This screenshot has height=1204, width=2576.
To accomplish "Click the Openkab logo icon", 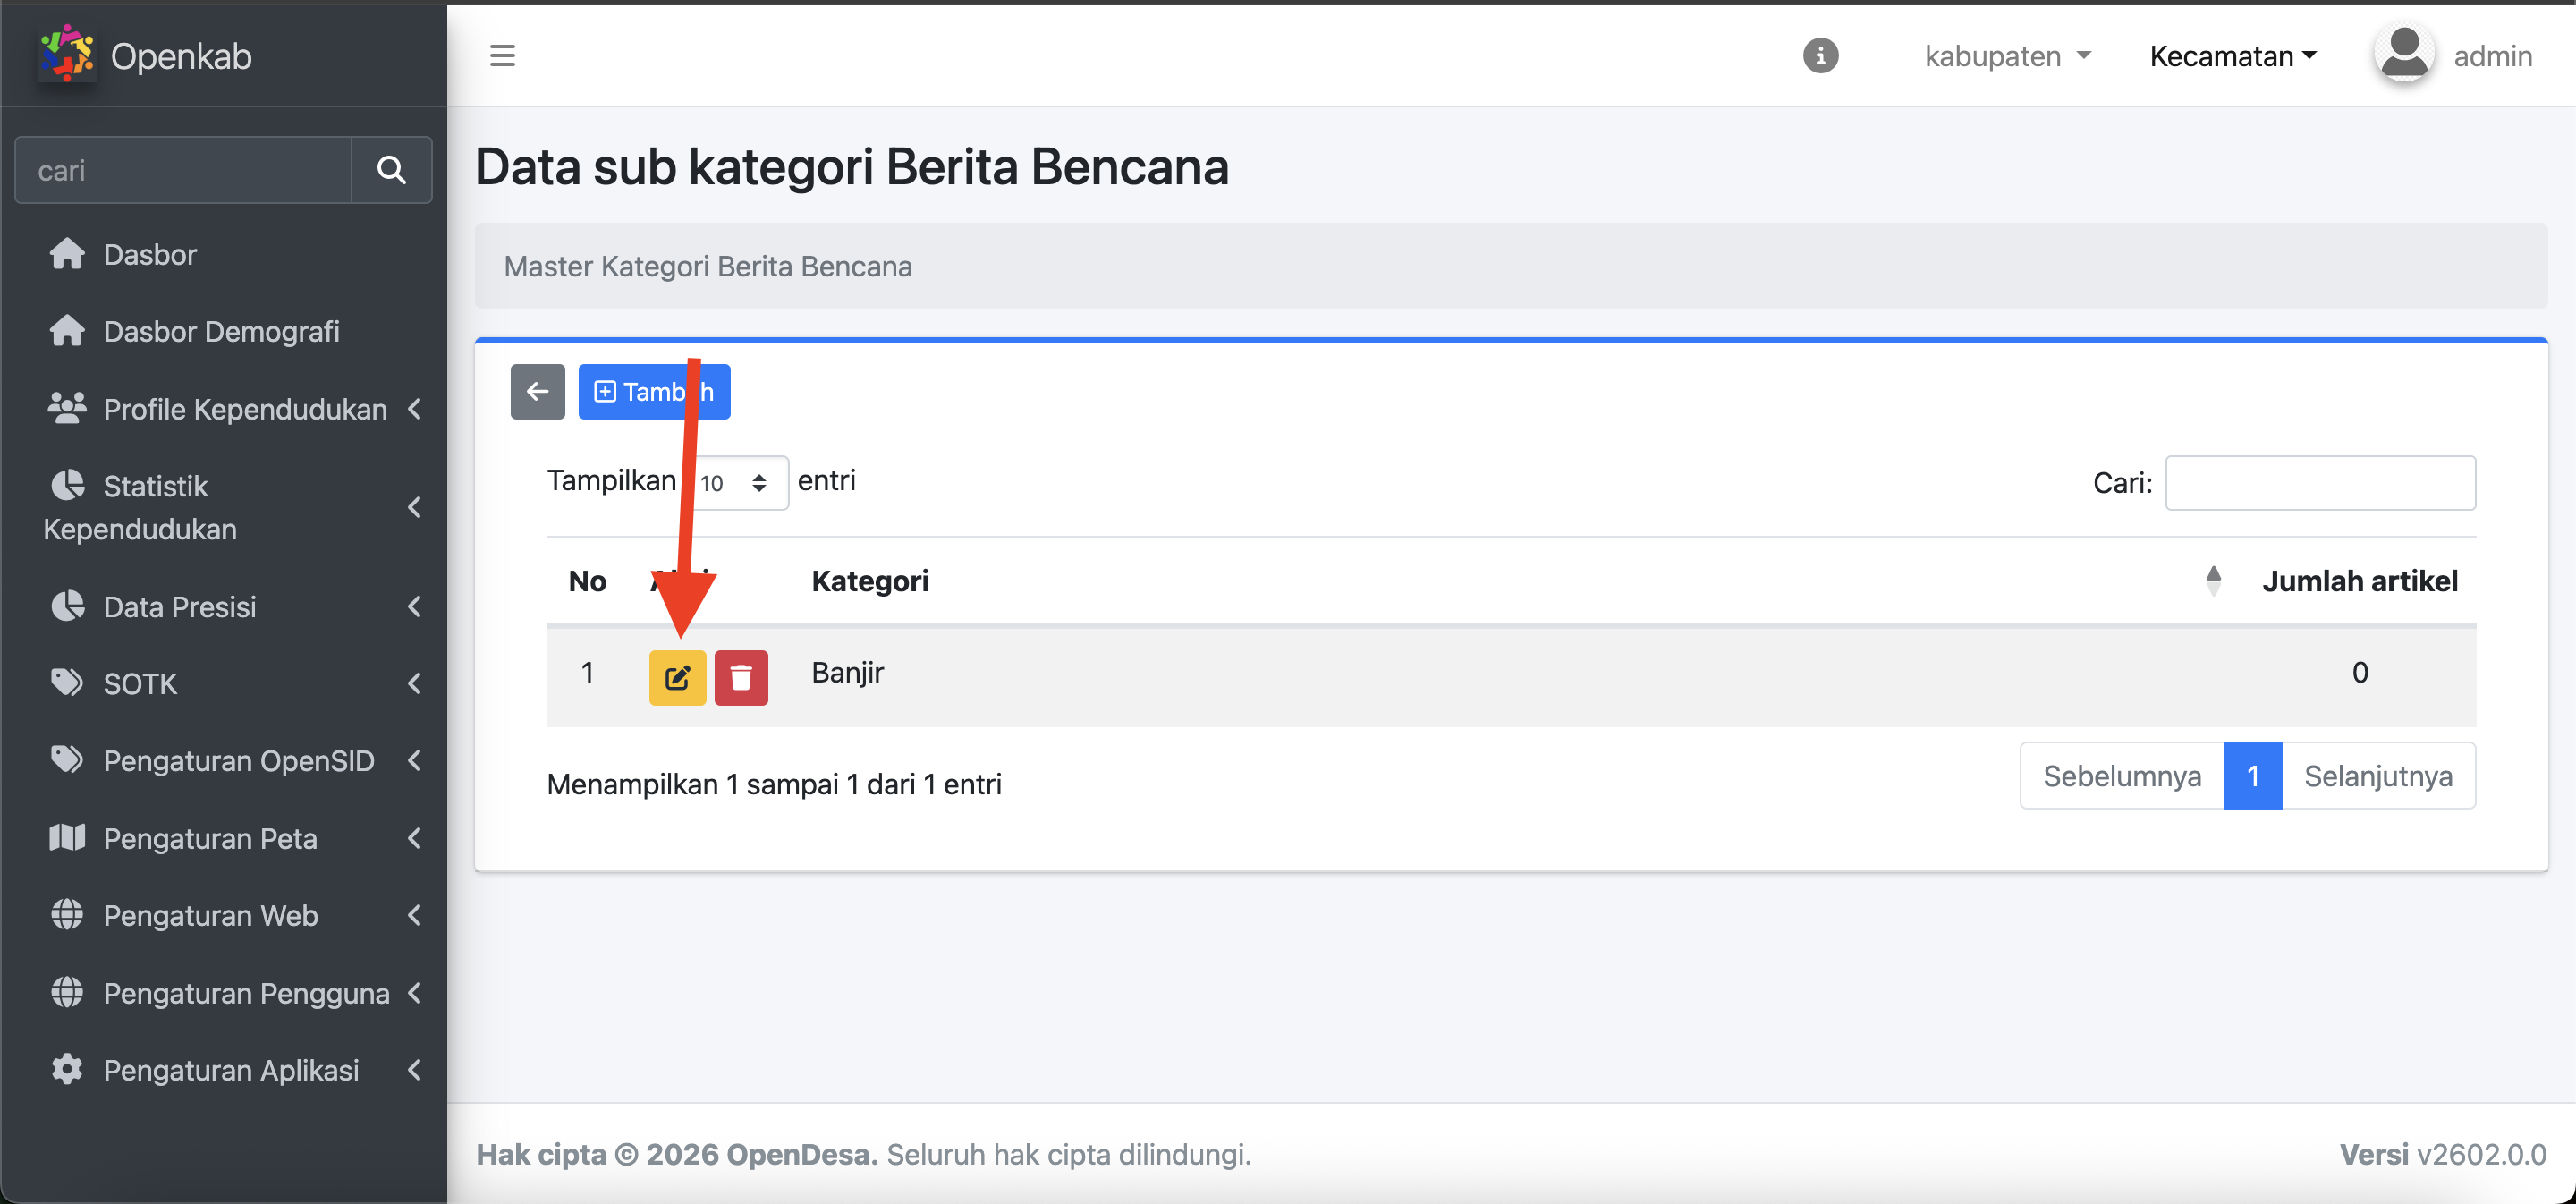I will [x=66, y=55].
